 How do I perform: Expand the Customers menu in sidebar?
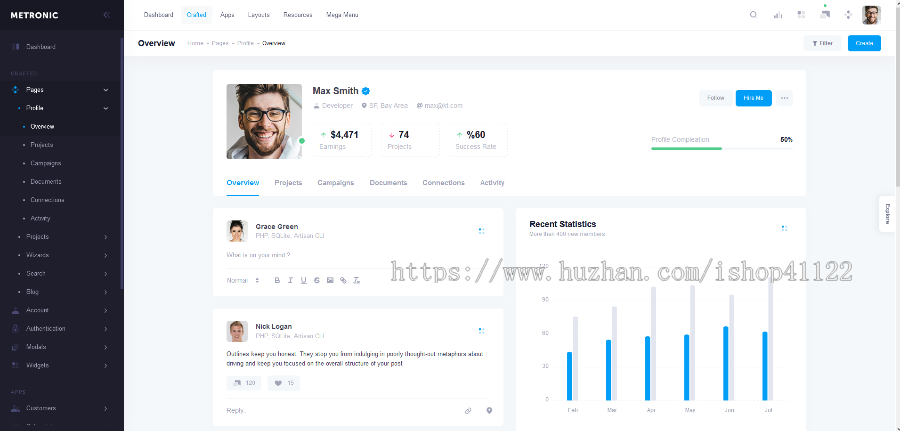click(x=61, y=408)
